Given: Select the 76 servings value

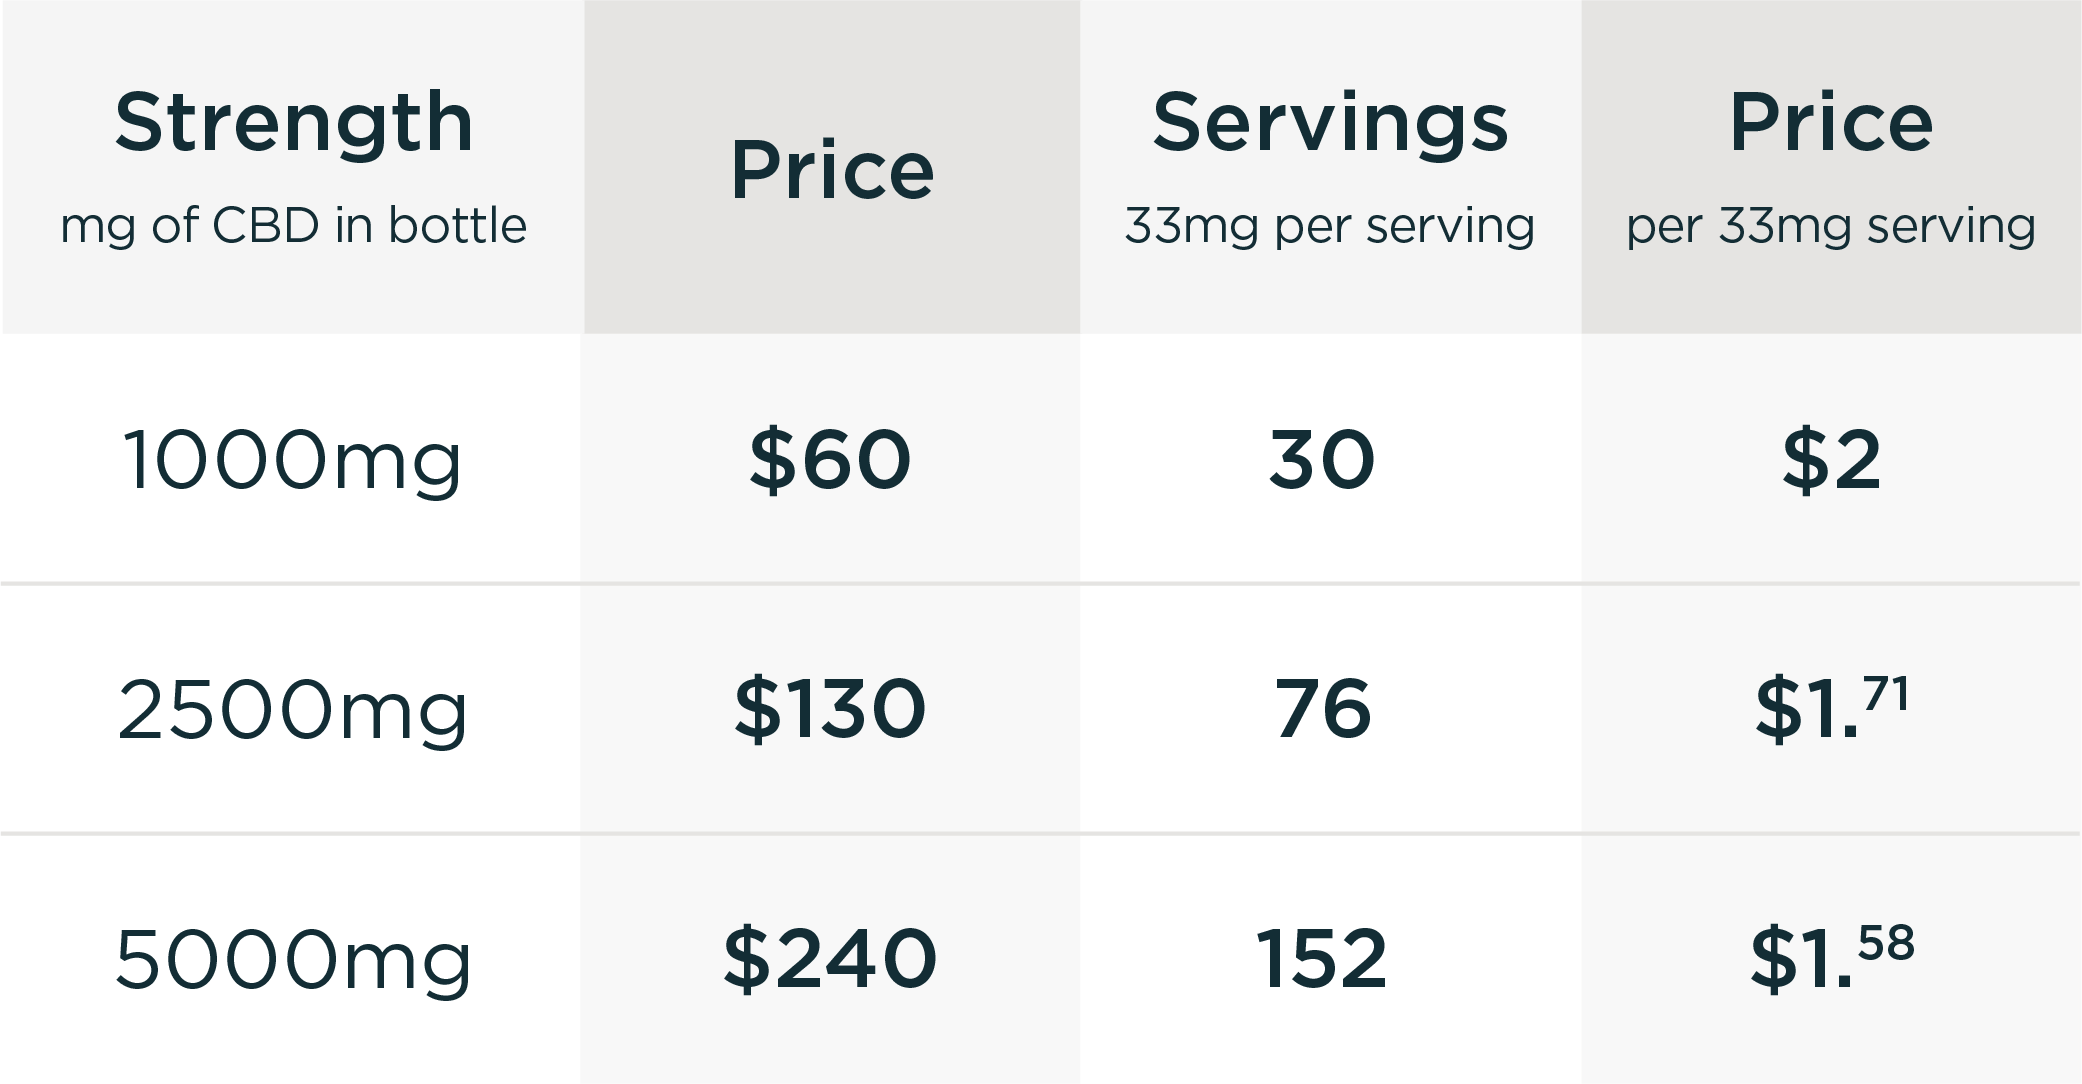Looking at the screenshot, I should point(1322,709).
